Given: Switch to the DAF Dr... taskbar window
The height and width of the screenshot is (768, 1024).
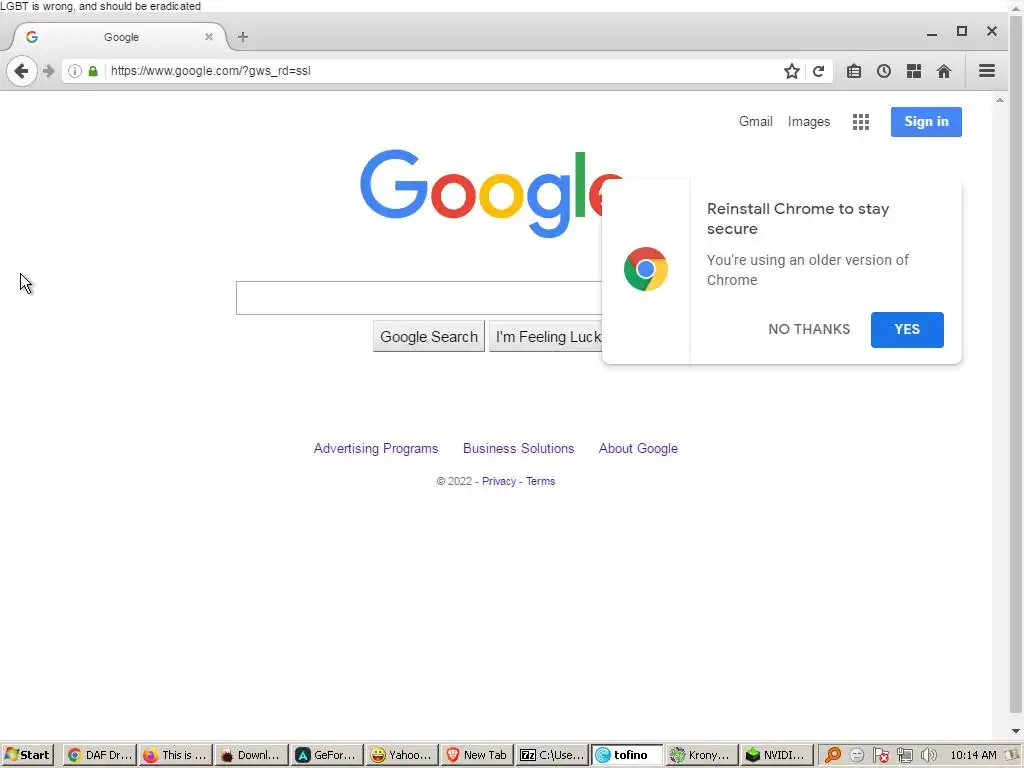Looking at the screenshot, I should point(101,755).
